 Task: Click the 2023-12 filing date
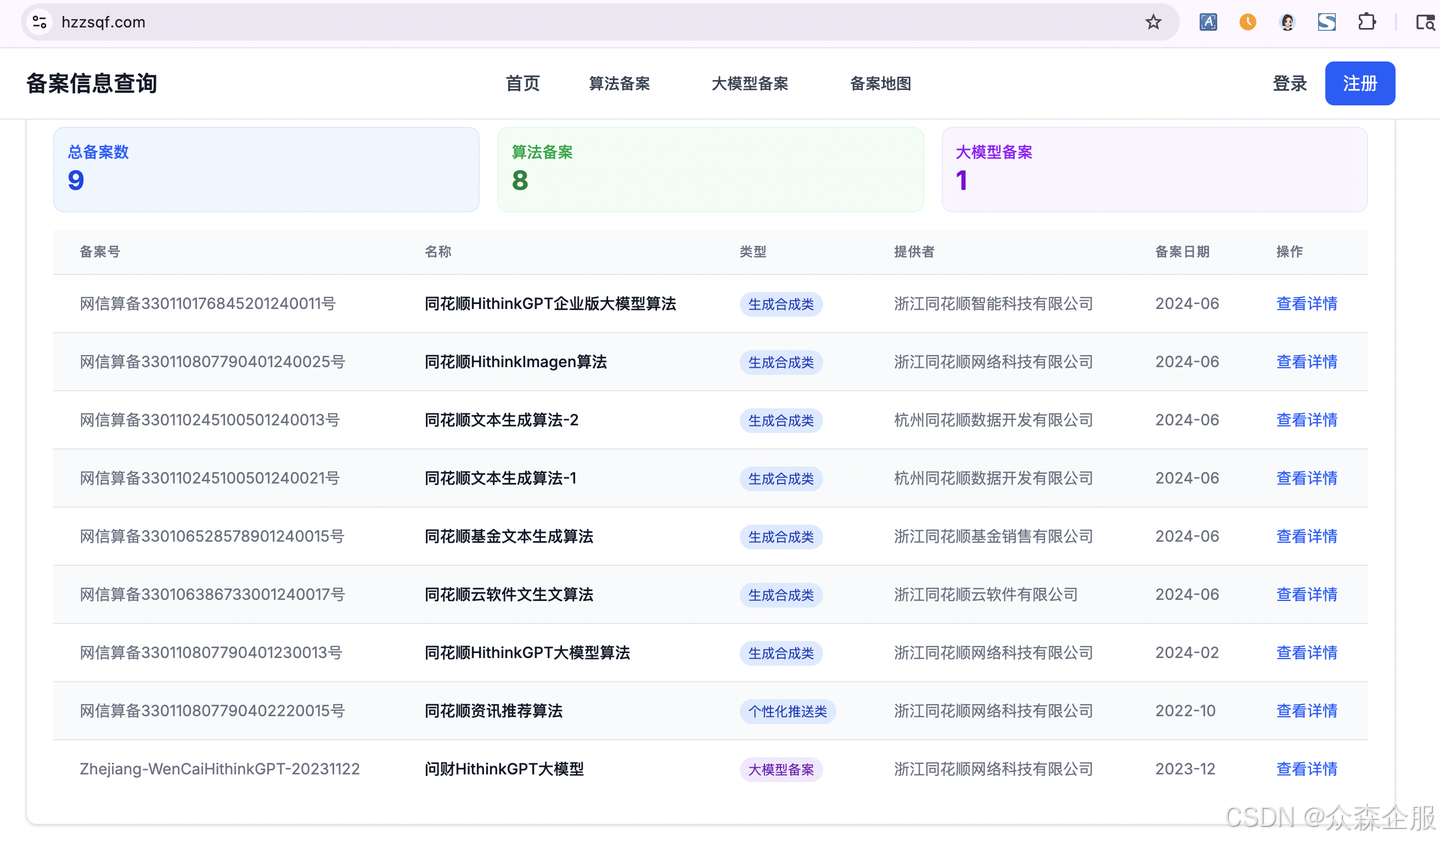(x=1185, y=769)
